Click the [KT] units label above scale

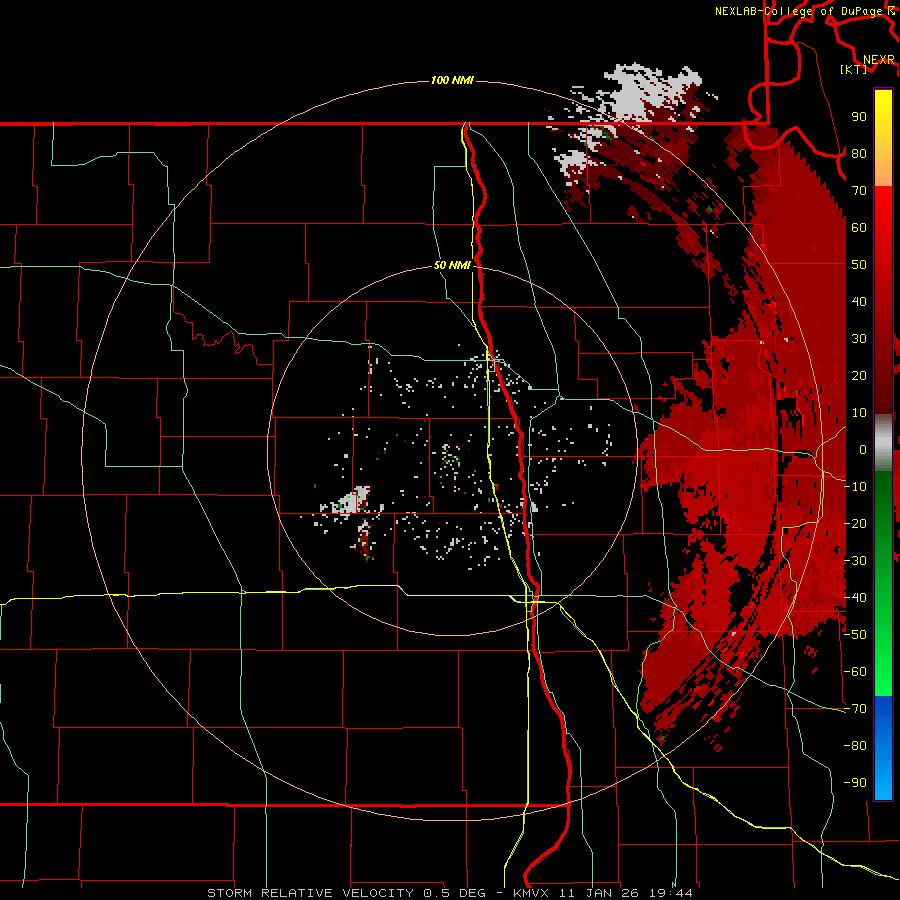click(x=854, y=69)
